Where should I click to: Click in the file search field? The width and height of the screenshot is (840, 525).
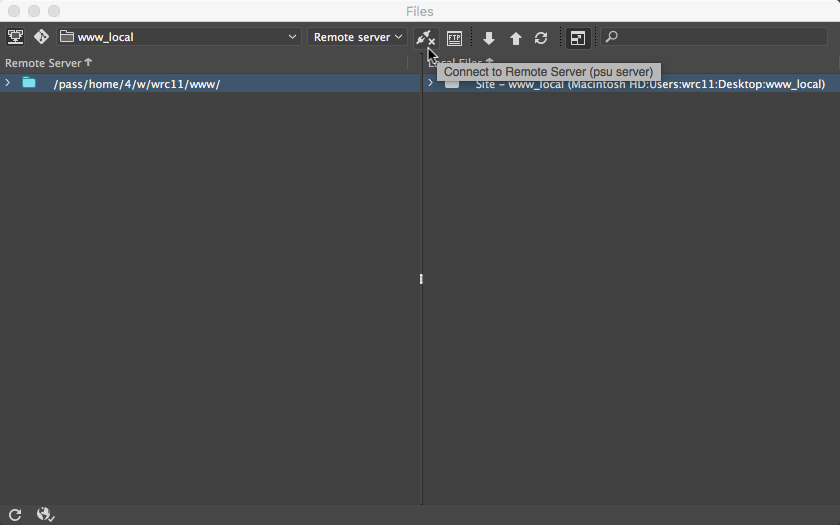(720, 37)
